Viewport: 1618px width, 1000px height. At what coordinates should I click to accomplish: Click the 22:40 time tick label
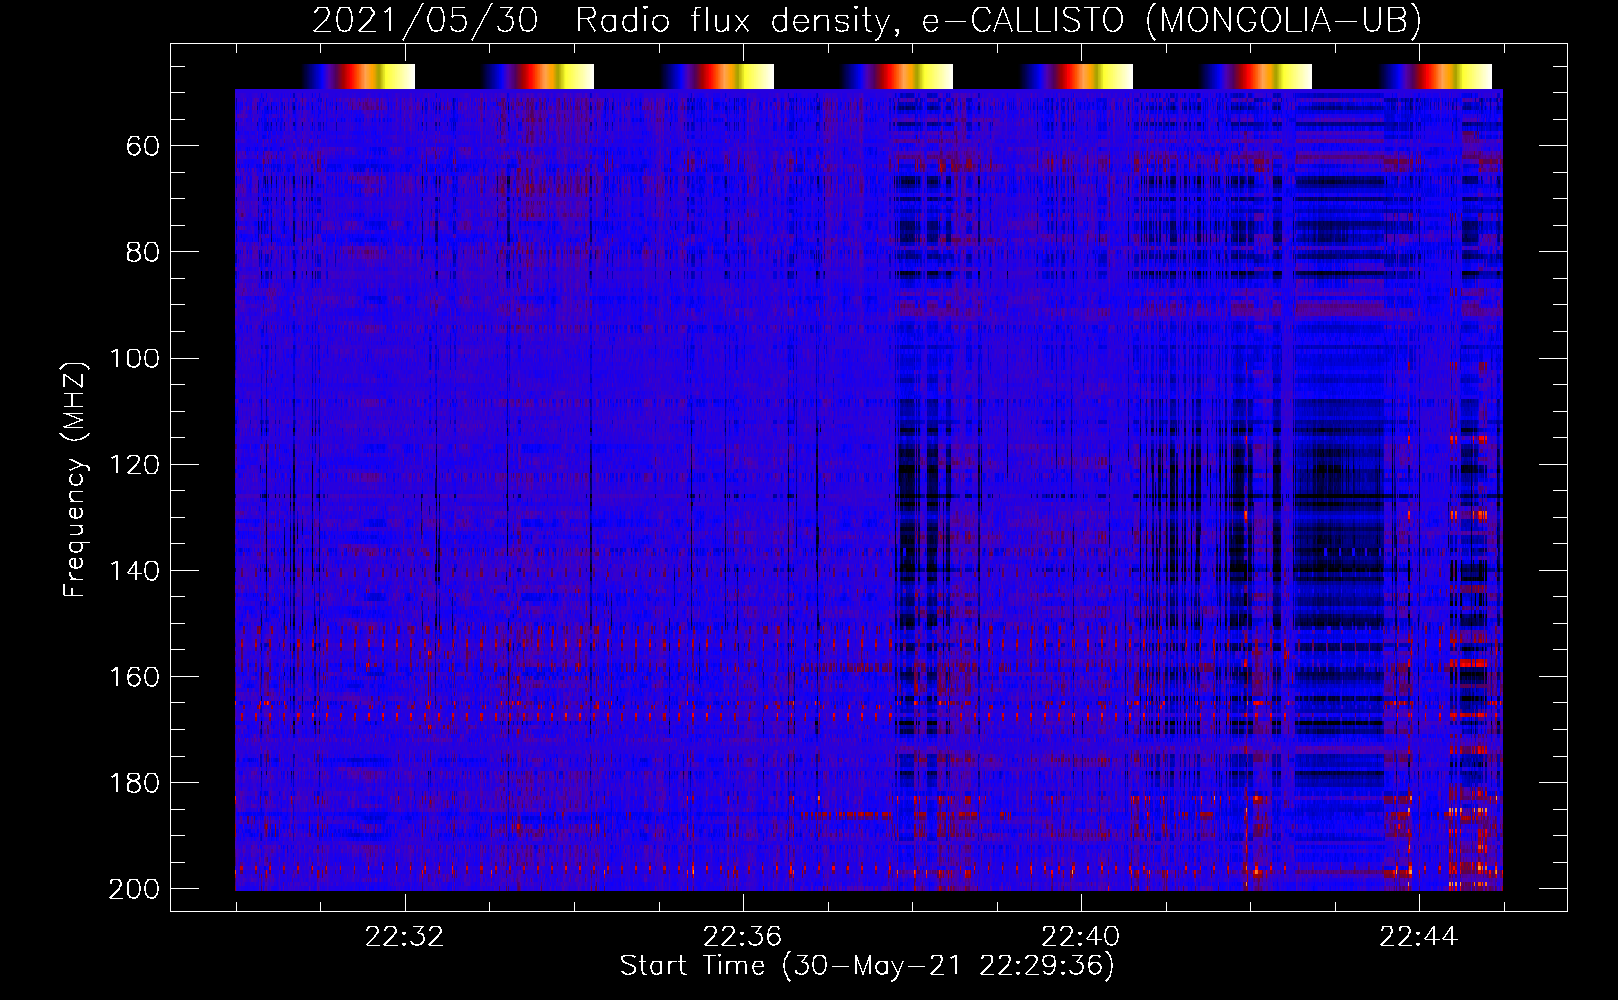[1081, 937]
